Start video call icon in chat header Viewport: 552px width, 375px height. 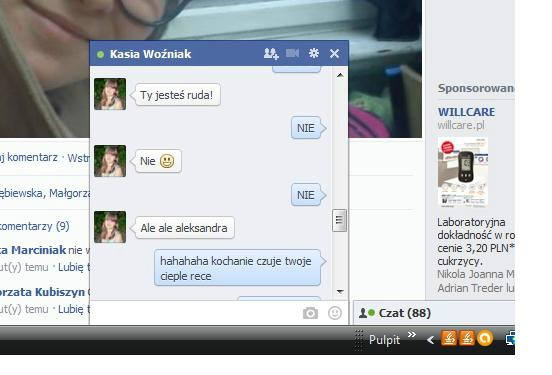tap(293, 53)
